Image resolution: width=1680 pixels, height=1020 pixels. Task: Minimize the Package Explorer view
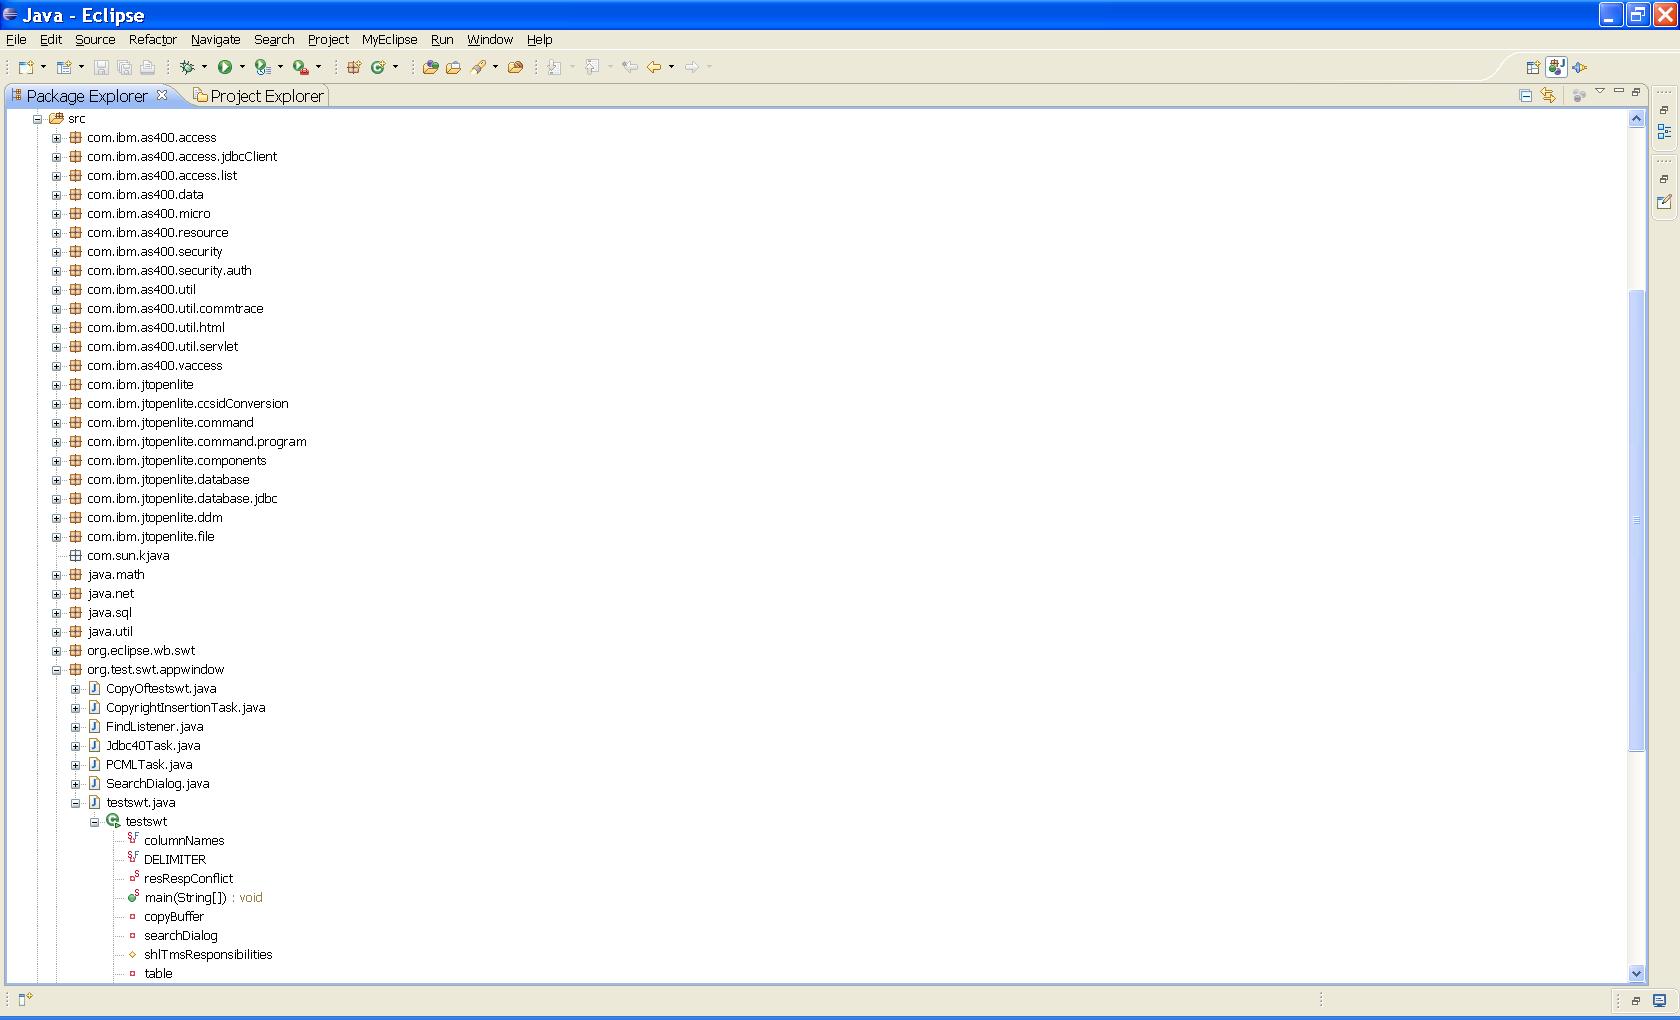pyautogui.click(x=1619, y=92)
